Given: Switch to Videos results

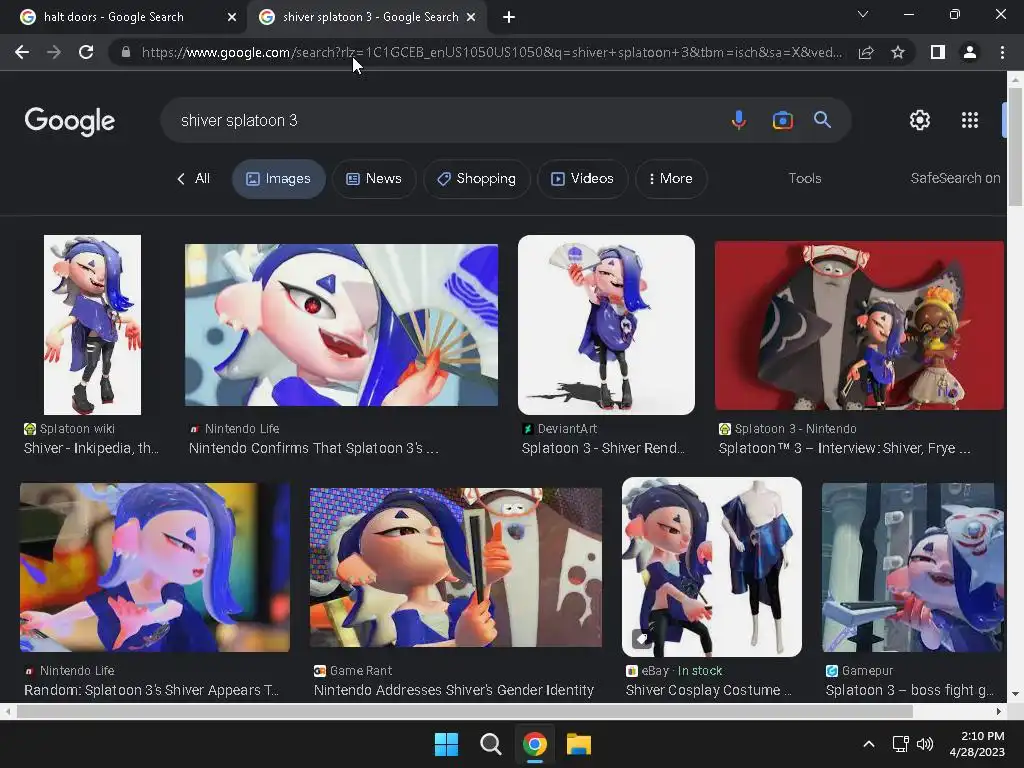Looking at the screenshot, I should [x=583, y=178].
